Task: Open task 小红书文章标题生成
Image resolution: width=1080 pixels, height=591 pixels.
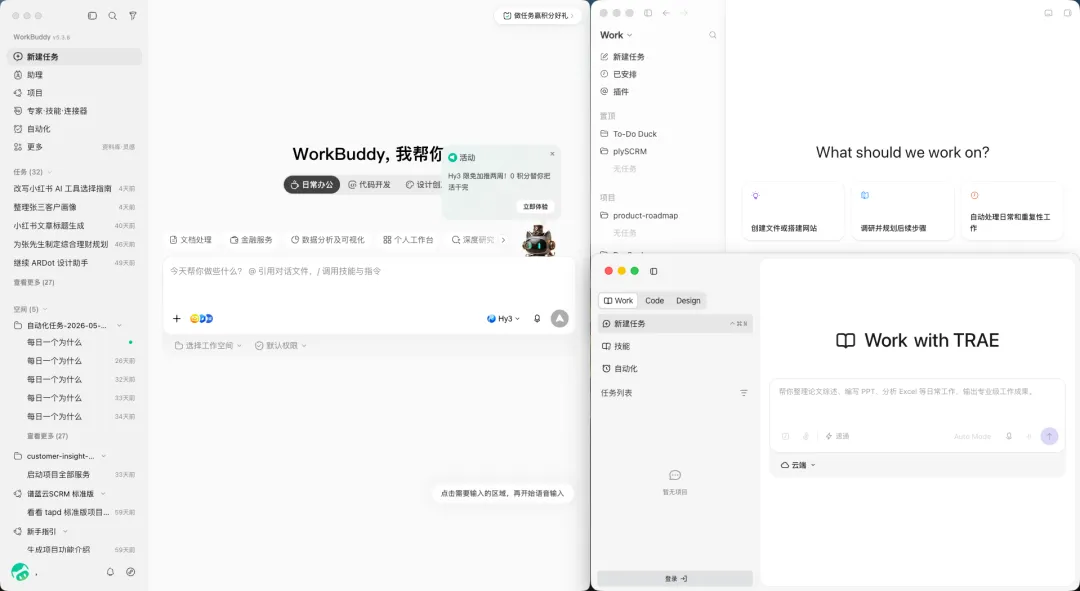Action: (x=74, y=225)
